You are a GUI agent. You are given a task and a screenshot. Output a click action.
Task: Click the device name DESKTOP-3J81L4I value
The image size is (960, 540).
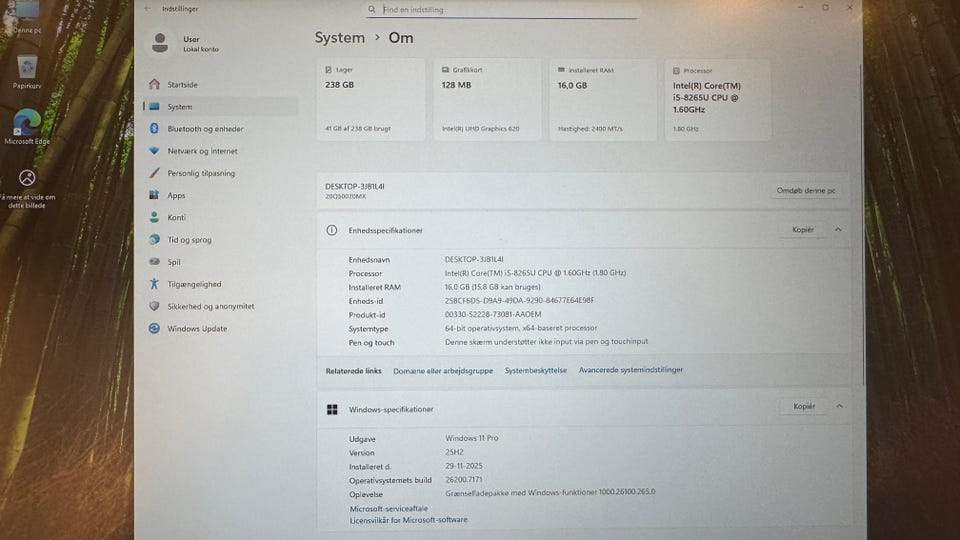tap(474, 259)
